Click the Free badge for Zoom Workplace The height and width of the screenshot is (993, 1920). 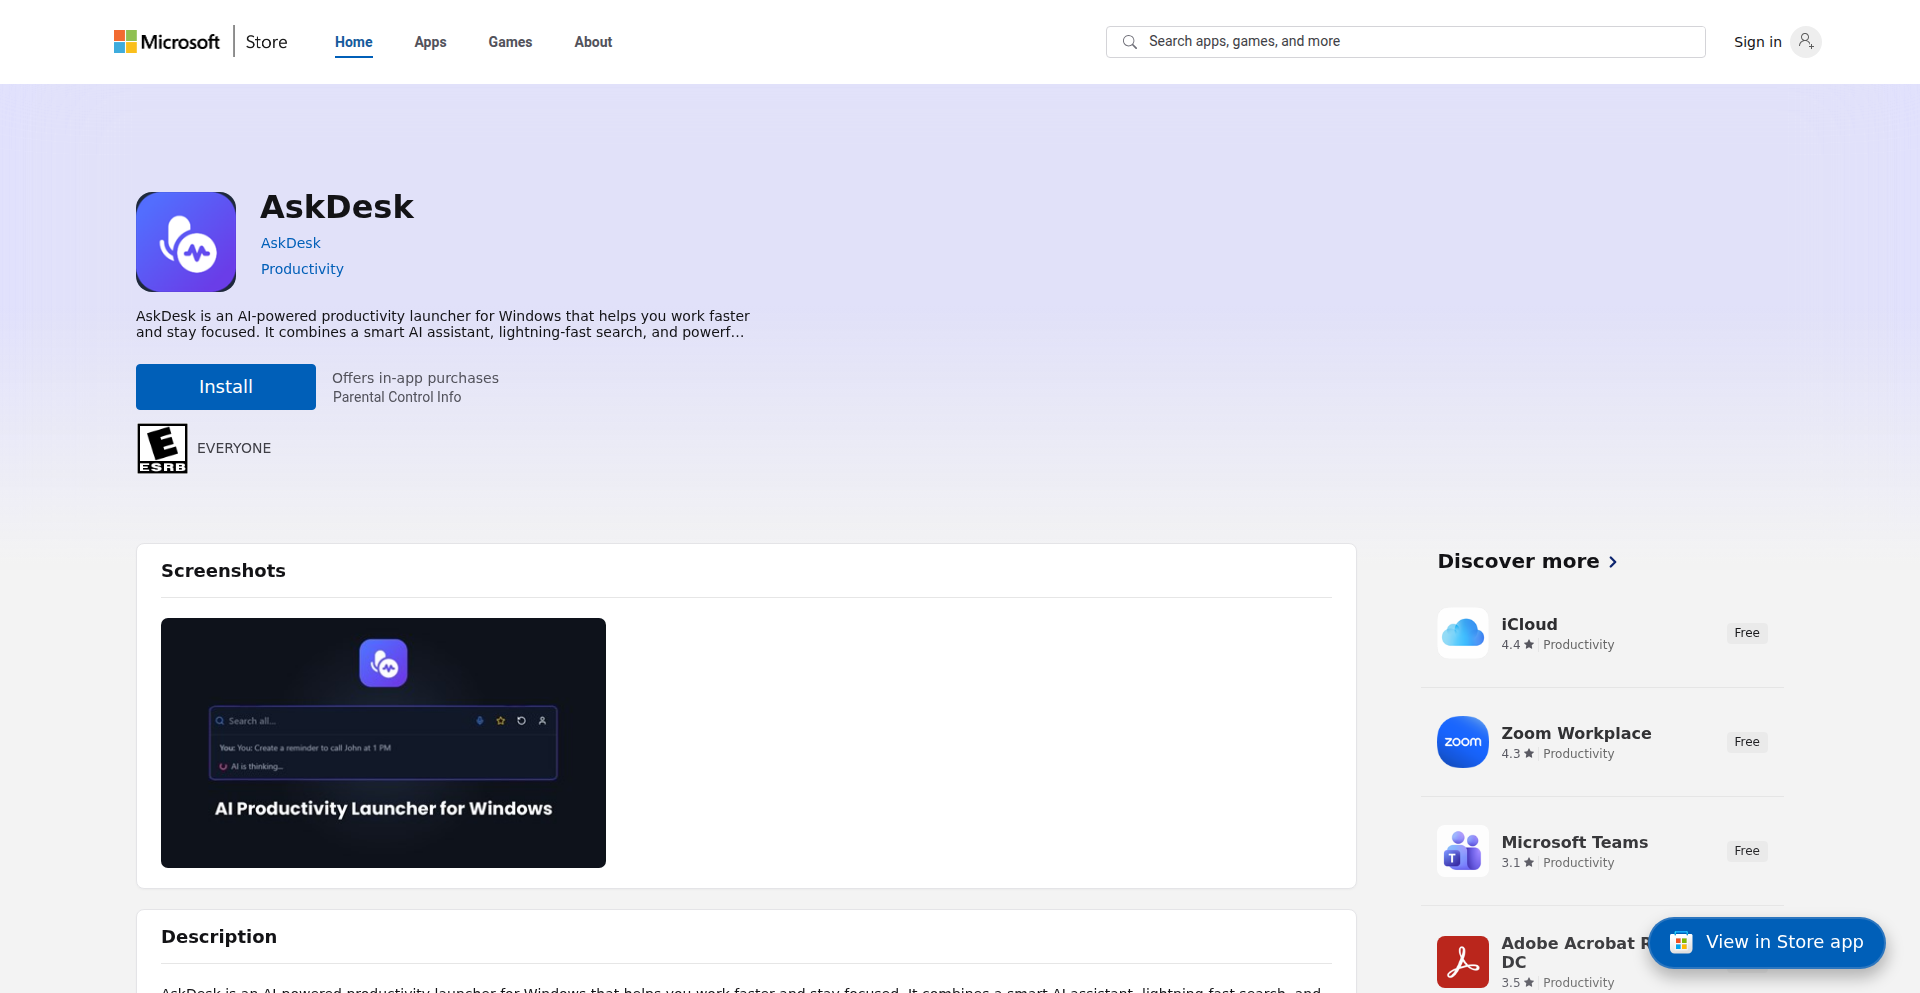tap(1747, 742)
